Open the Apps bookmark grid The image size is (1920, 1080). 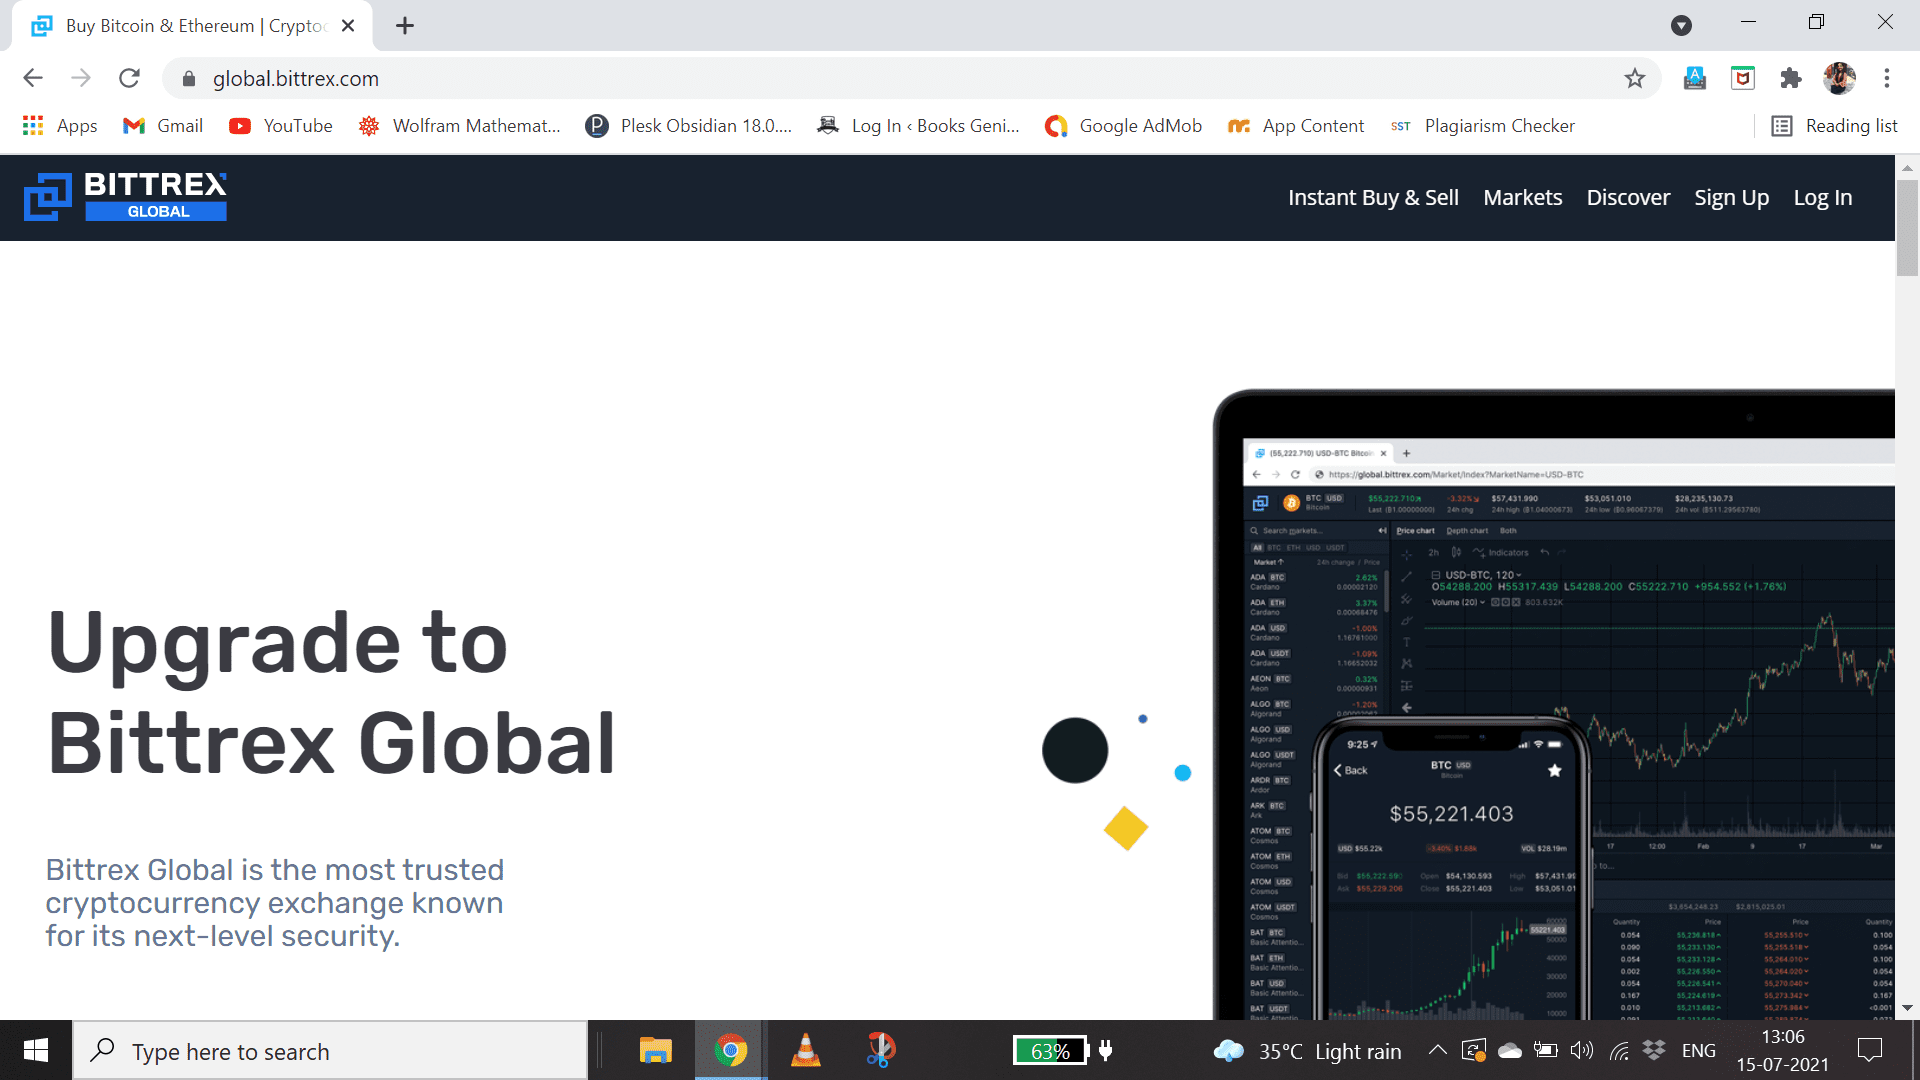(60, 126)
